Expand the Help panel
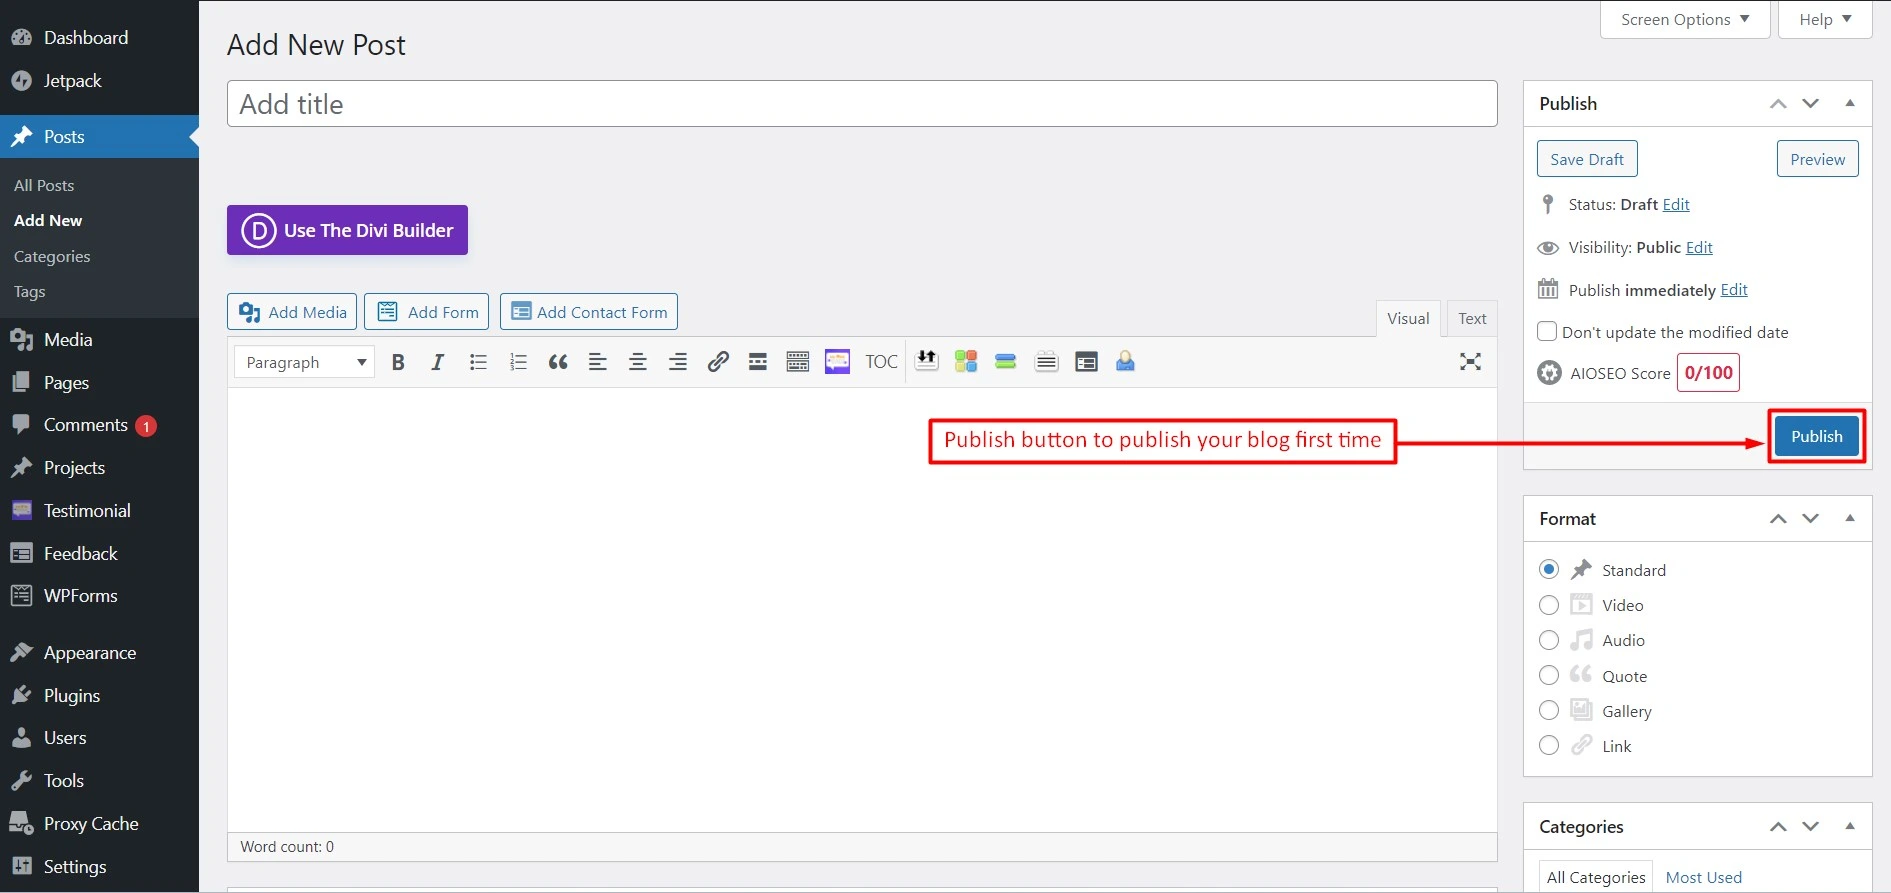 coord(1825,19)
